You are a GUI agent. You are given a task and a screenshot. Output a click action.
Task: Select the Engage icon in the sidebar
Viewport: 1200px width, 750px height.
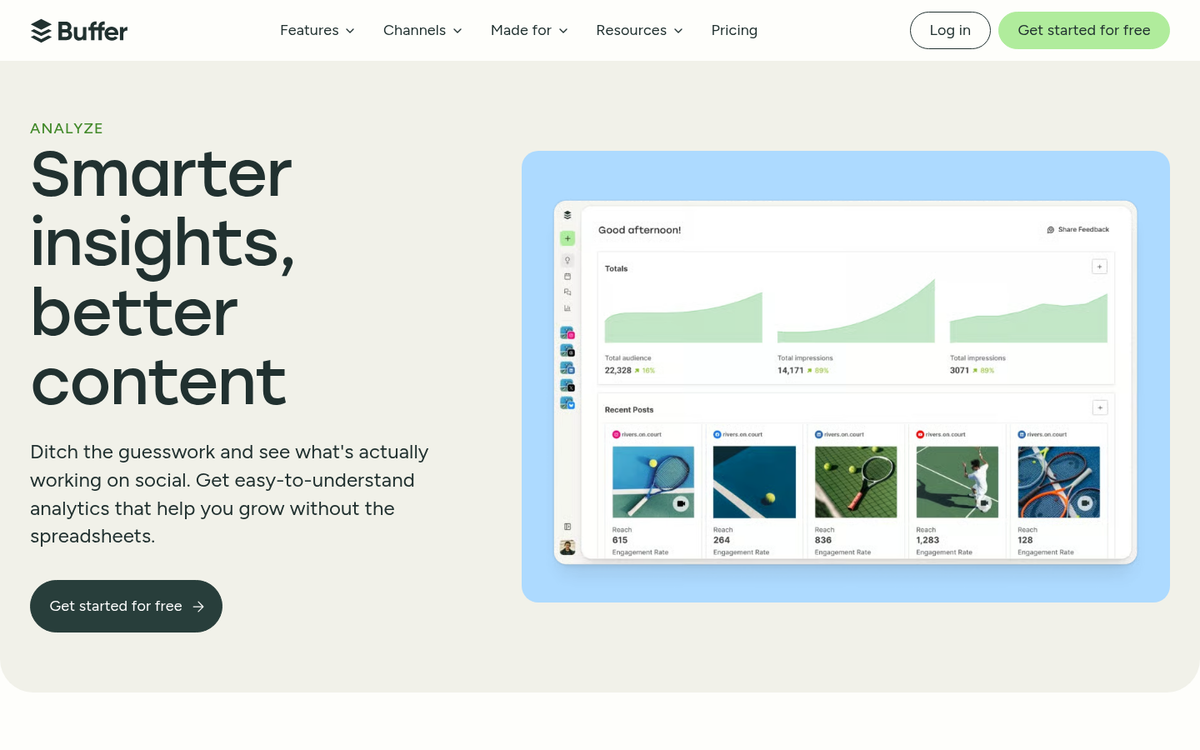[x=567, y=289]
